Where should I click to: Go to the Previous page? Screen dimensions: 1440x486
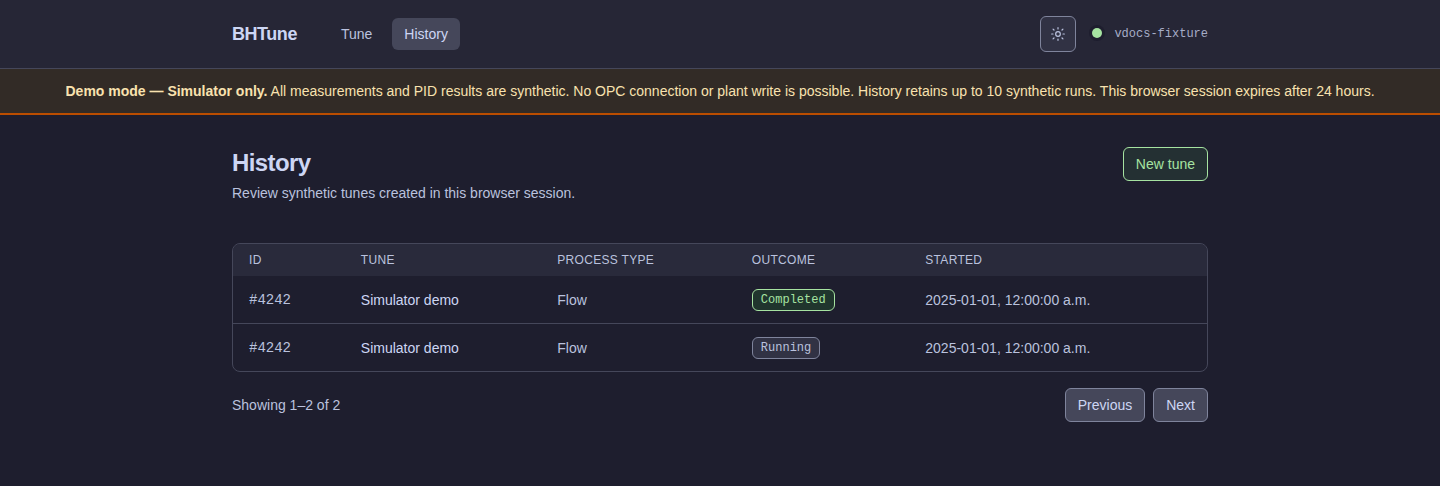[1105, 405]
